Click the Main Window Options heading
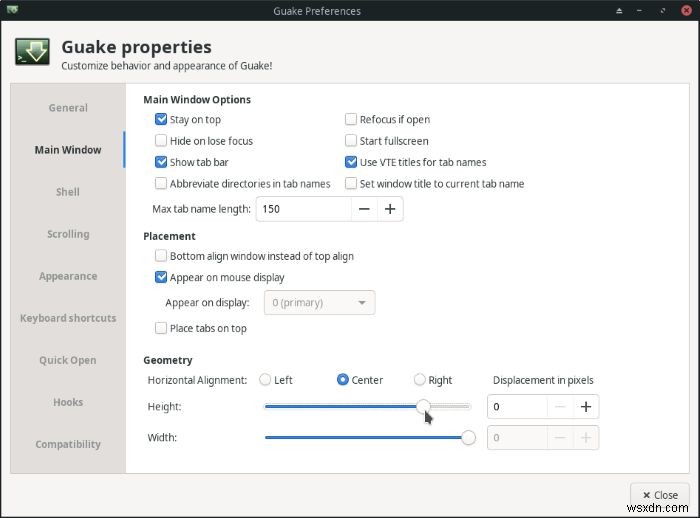The image size is (700, 518). pyautogui.click(x=197, y=100)
